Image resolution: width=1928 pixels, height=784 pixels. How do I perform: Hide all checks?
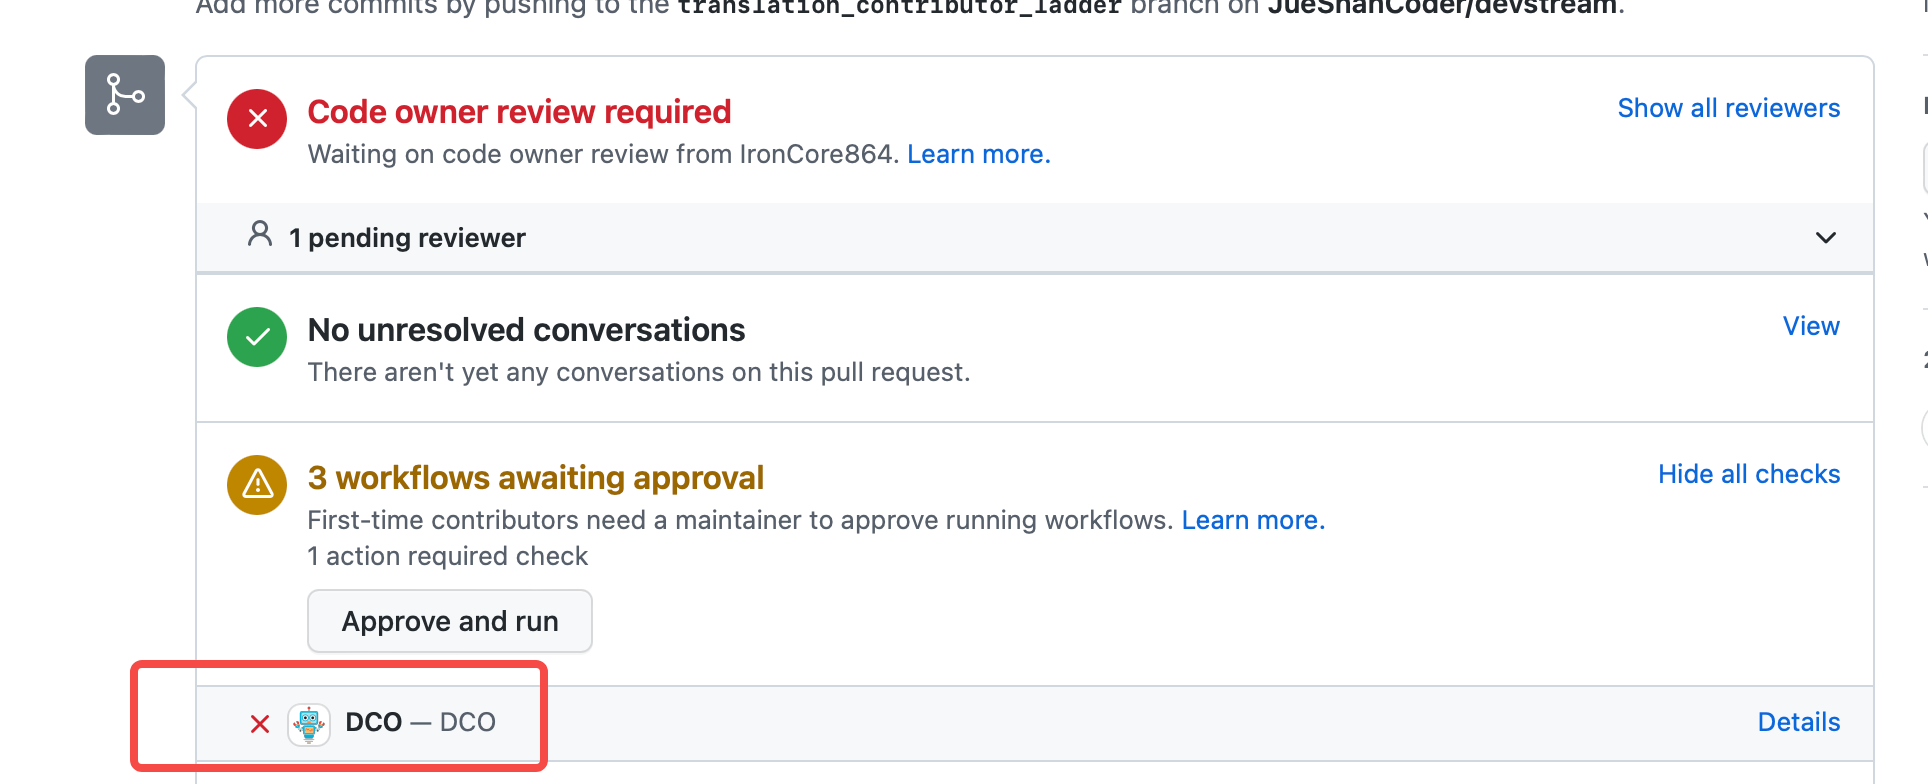pyautogui.click(x=1749, y=474)
